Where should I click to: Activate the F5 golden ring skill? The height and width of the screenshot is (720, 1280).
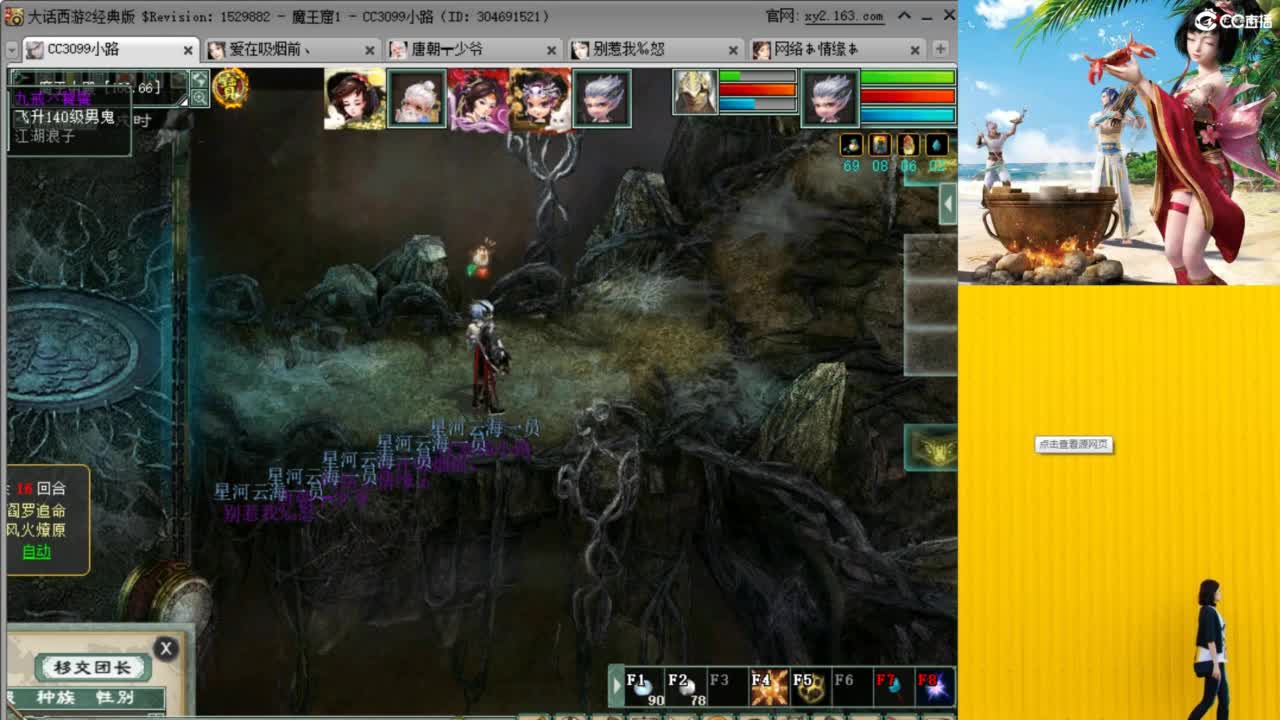tap(811, 687)
